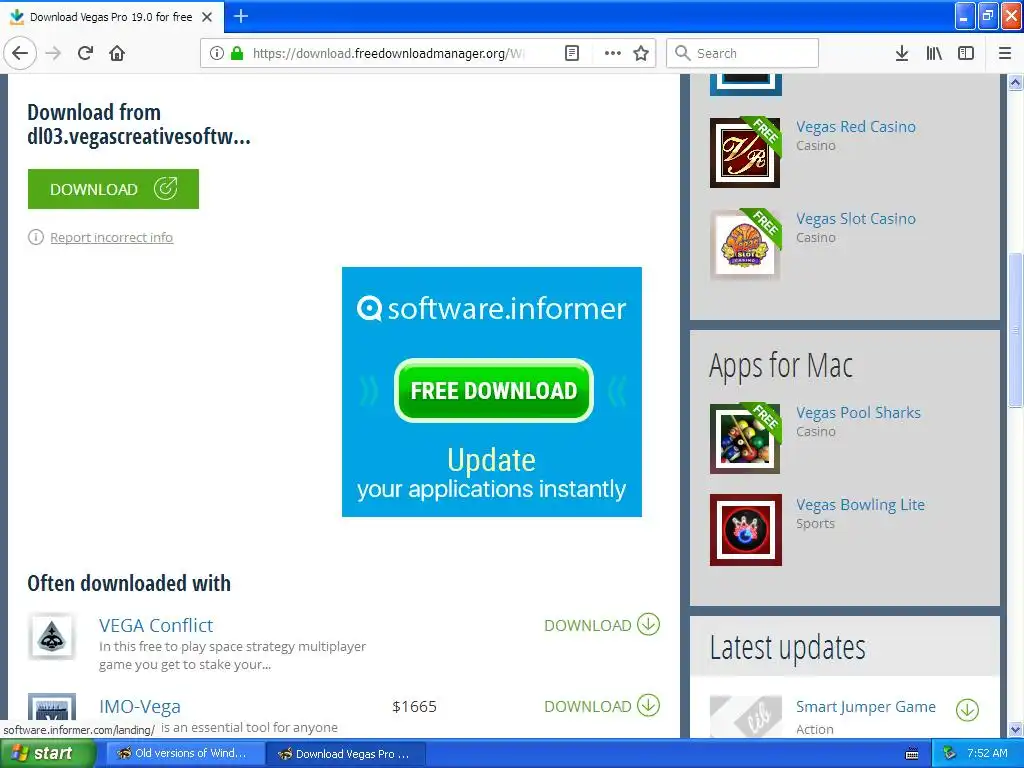
Task: Close the Download Vegas Pro tab
Action: [207, 17]
